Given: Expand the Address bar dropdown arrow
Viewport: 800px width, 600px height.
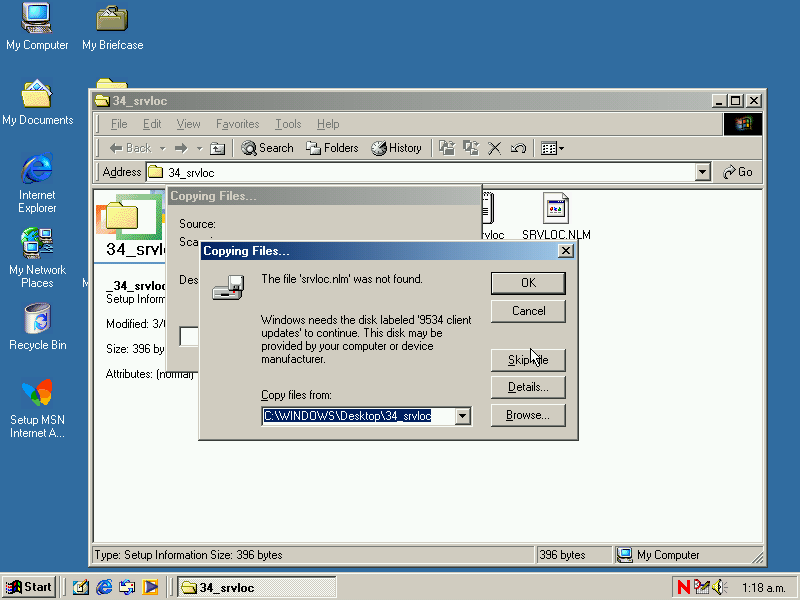Looking at the screenshot, I should (703, 172).
